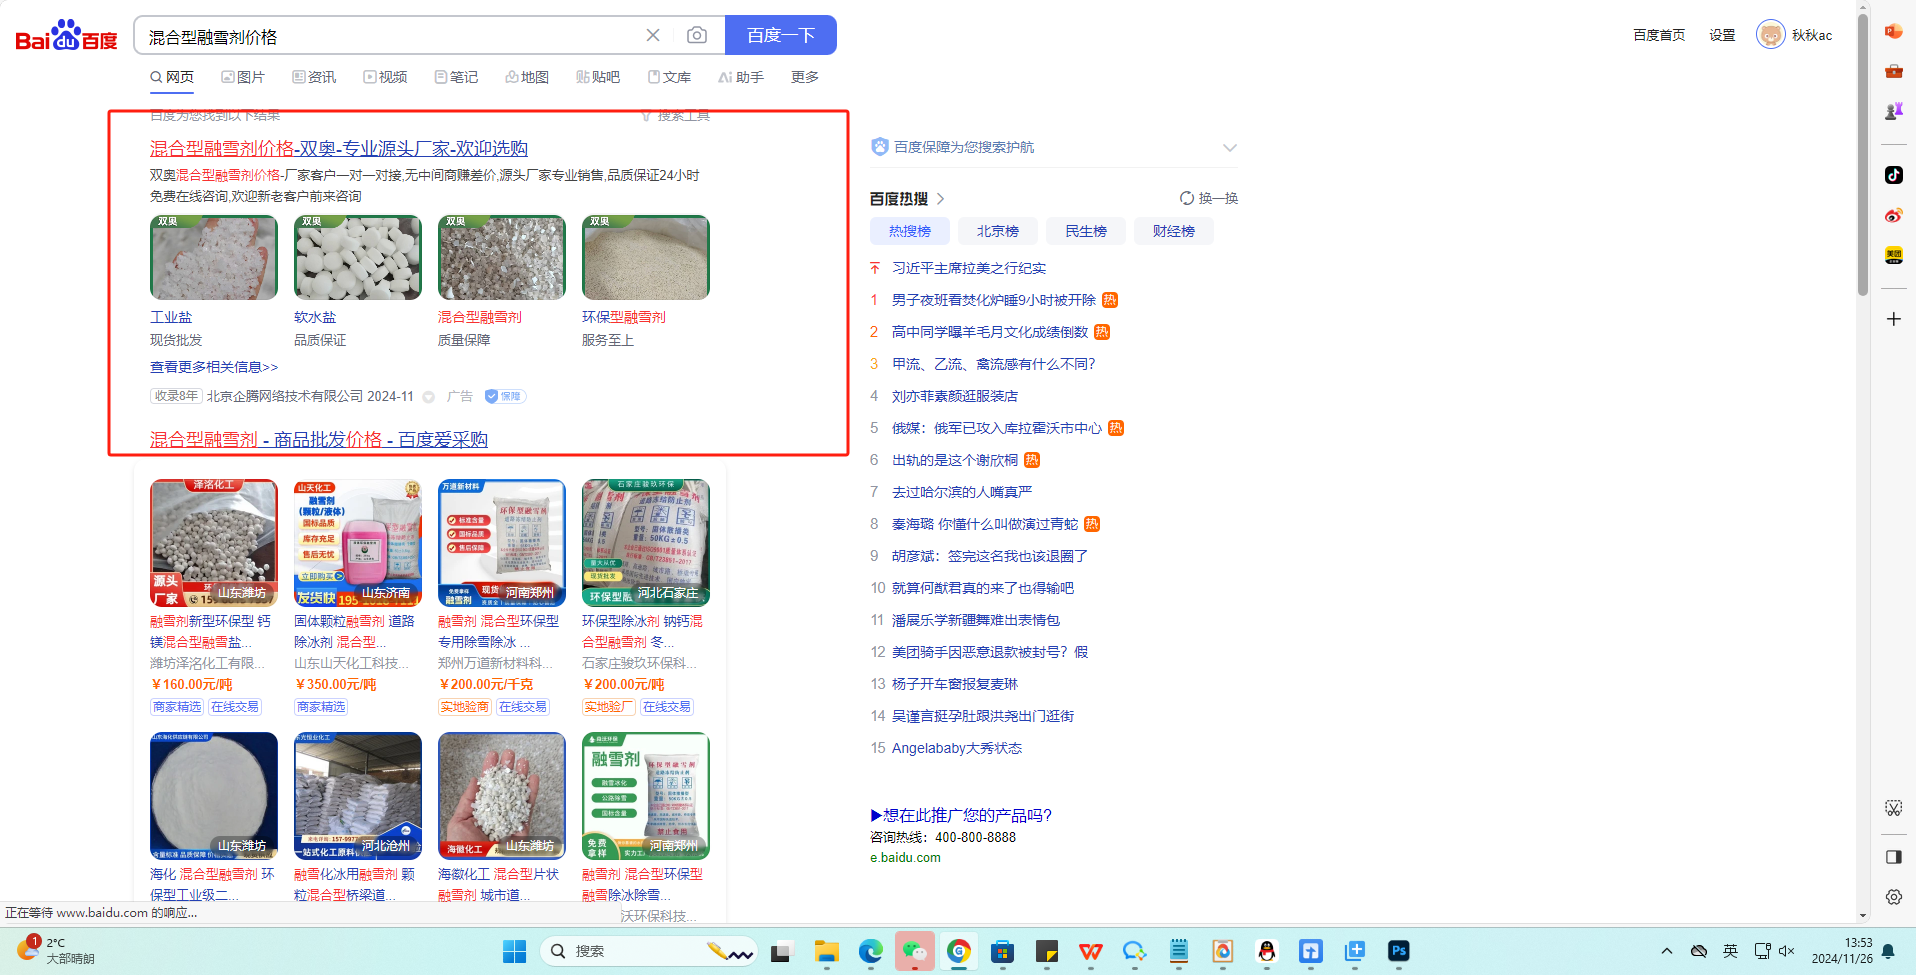
Task: Show hidden system tray icons
Action: 1666,951
